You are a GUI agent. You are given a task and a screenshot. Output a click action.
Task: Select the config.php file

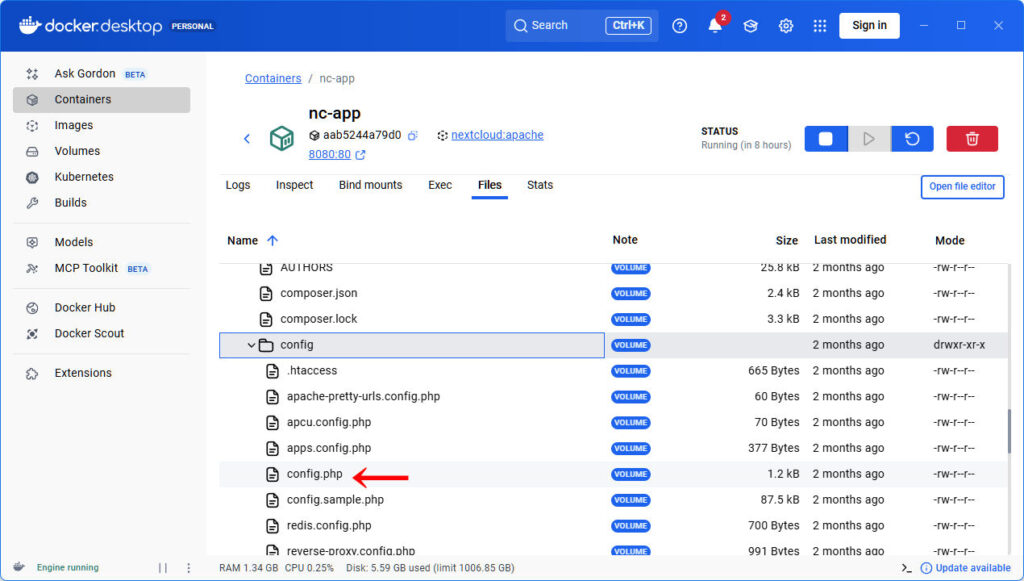click(x=314, y=474)
